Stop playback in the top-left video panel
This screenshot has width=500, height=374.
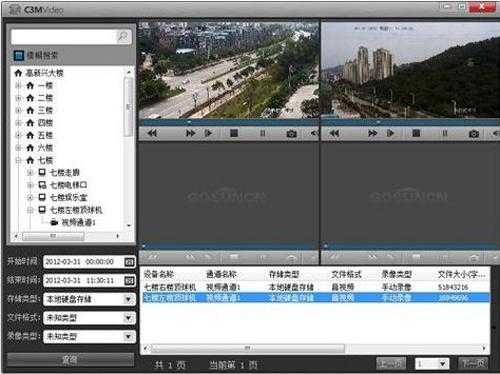[x=234, y=133]
